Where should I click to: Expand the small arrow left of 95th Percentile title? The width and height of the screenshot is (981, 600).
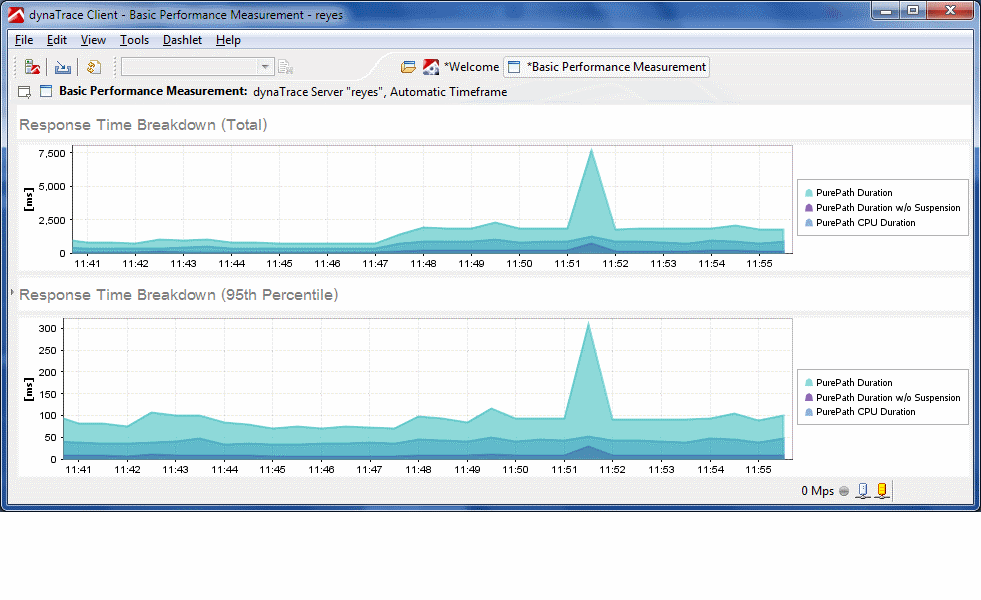(12, 292)
